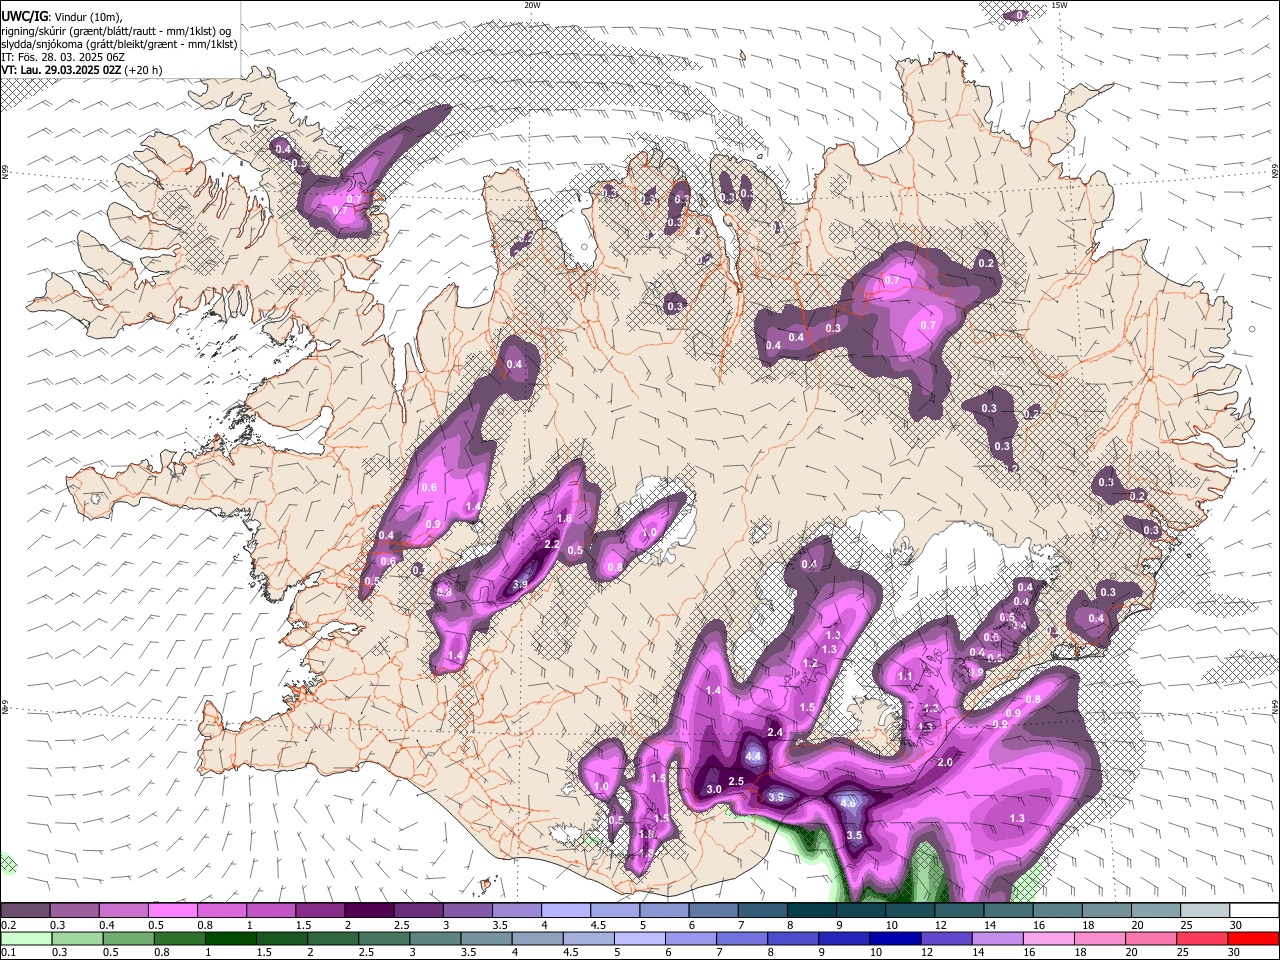Image resolution: width=1280 pixels, height=960 pixels.
Task: Click the '2.2' precipitation value on the map
Action: point(551,545)
